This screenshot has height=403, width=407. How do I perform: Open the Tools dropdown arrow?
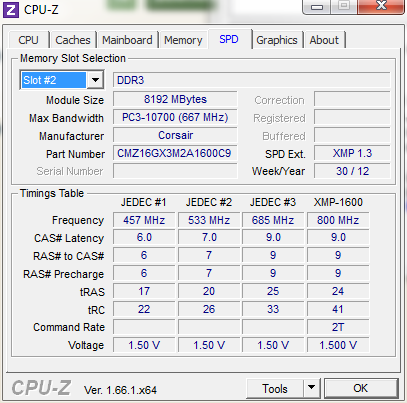(x=312, y=389)
